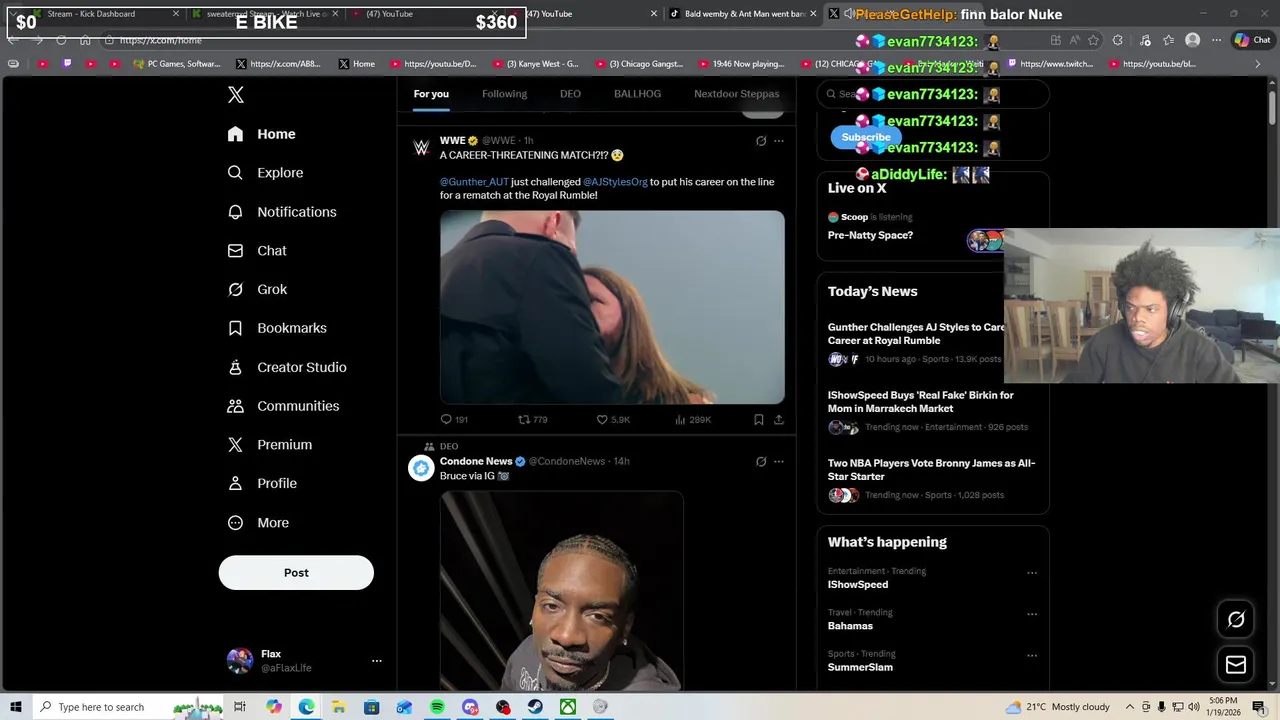This screenshot has height=720, width=1280.
Task: Open IShowSpeed Buys 'Real Fake' Birkin story
Action: [x=921, y=402]
